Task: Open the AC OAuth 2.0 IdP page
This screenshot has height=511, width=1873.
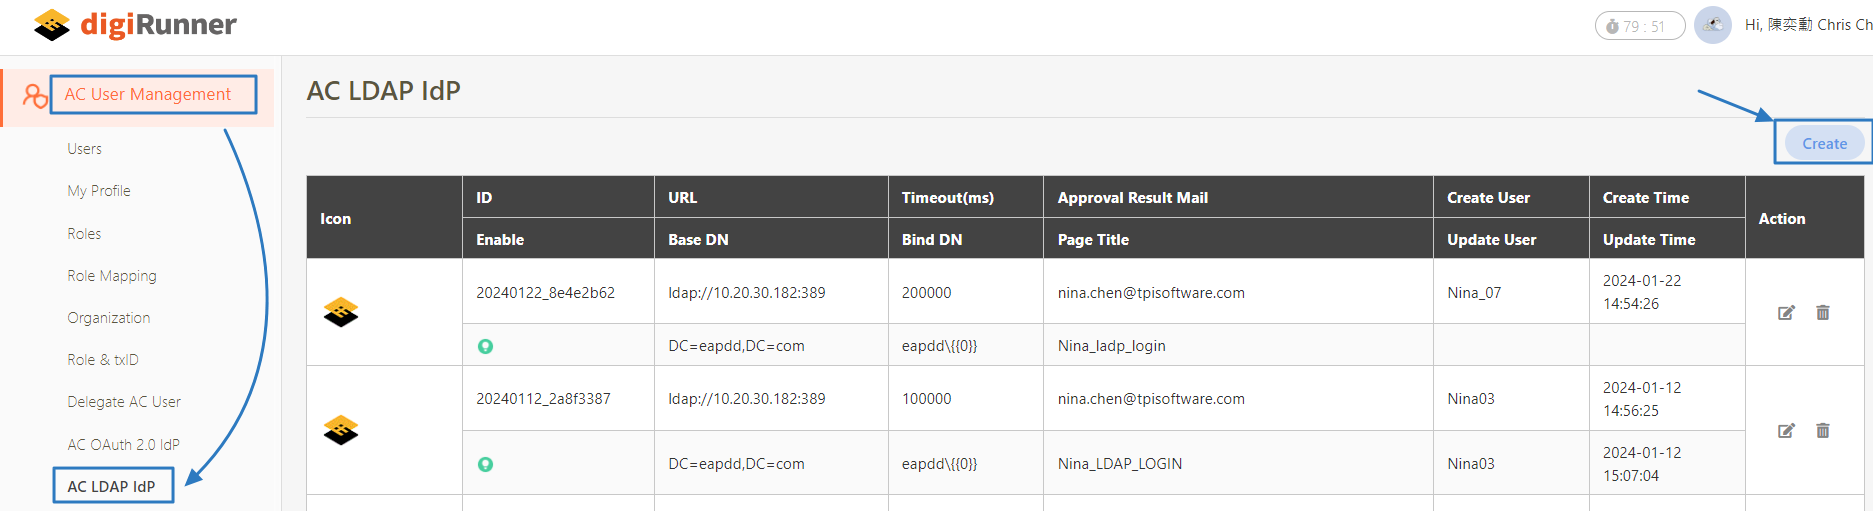Action: pos(124,445)
